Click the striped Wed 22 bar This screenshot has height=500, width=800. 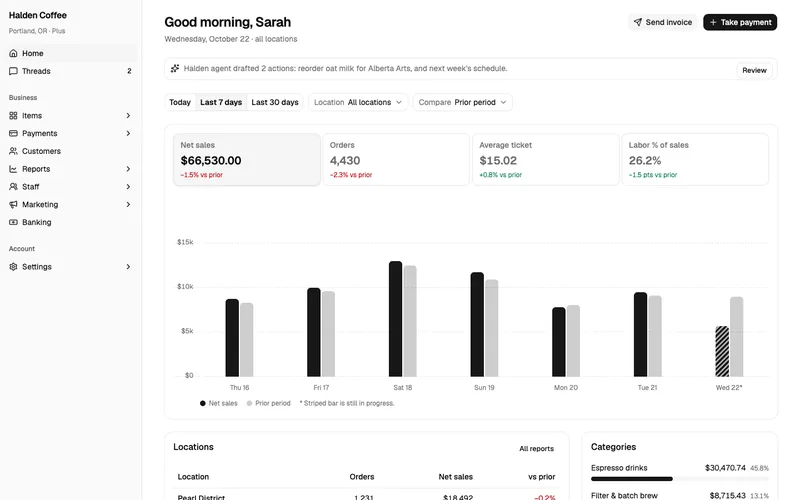(x=722, y=352)
